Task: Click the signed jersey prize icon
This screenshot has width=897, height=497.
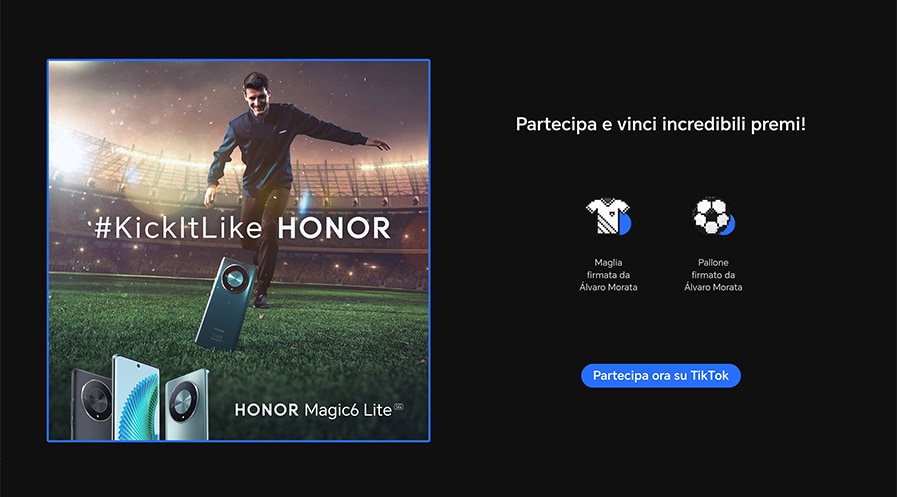Action: click(x=608, y=216)
